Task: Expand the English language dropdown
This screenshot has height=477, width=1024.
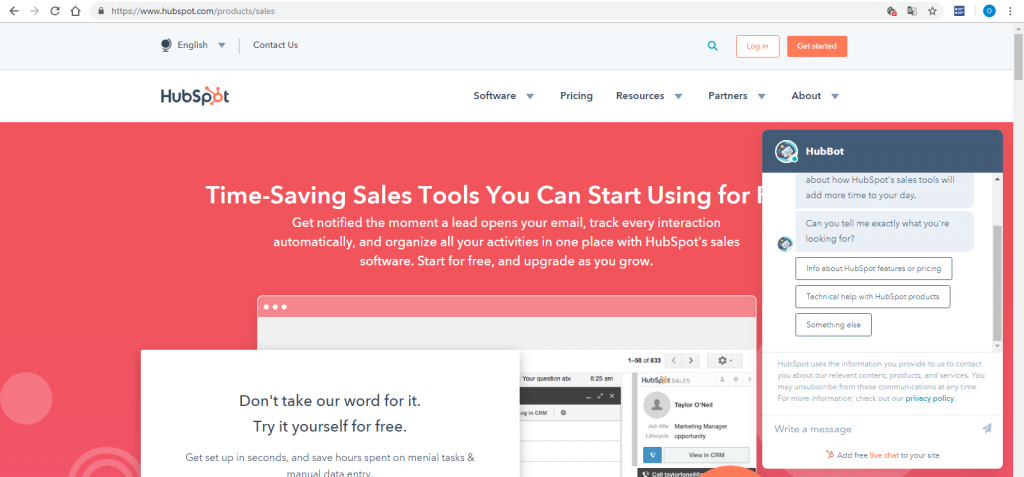Action: tap(221, 46)
